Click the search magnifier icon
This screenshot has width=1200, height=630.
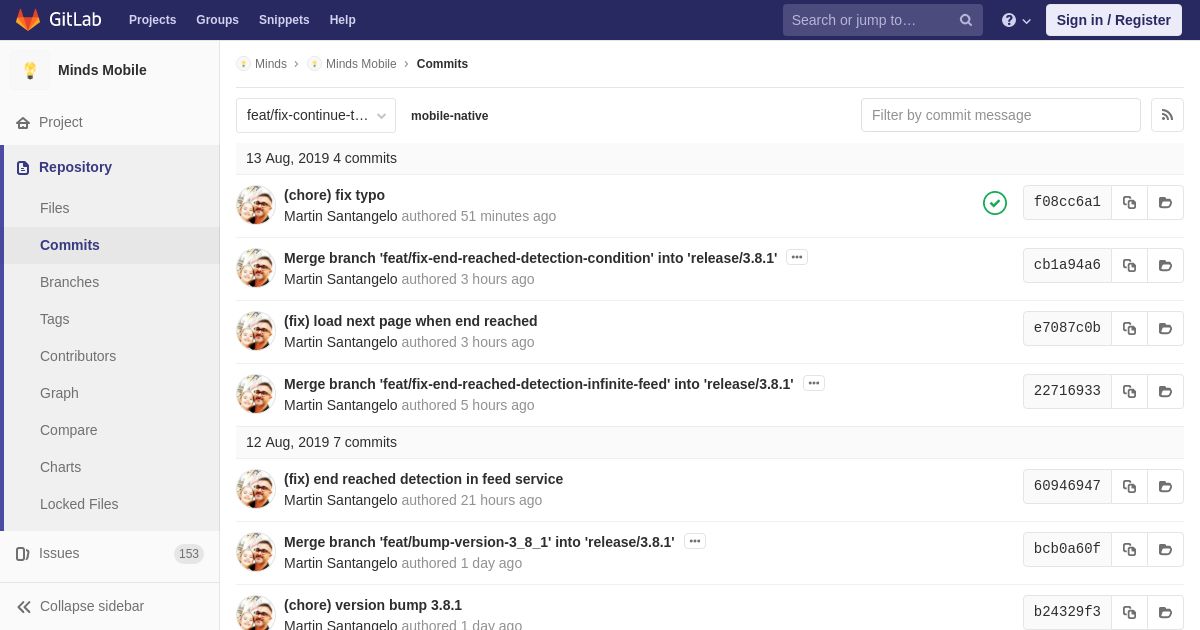pos(965,20)
